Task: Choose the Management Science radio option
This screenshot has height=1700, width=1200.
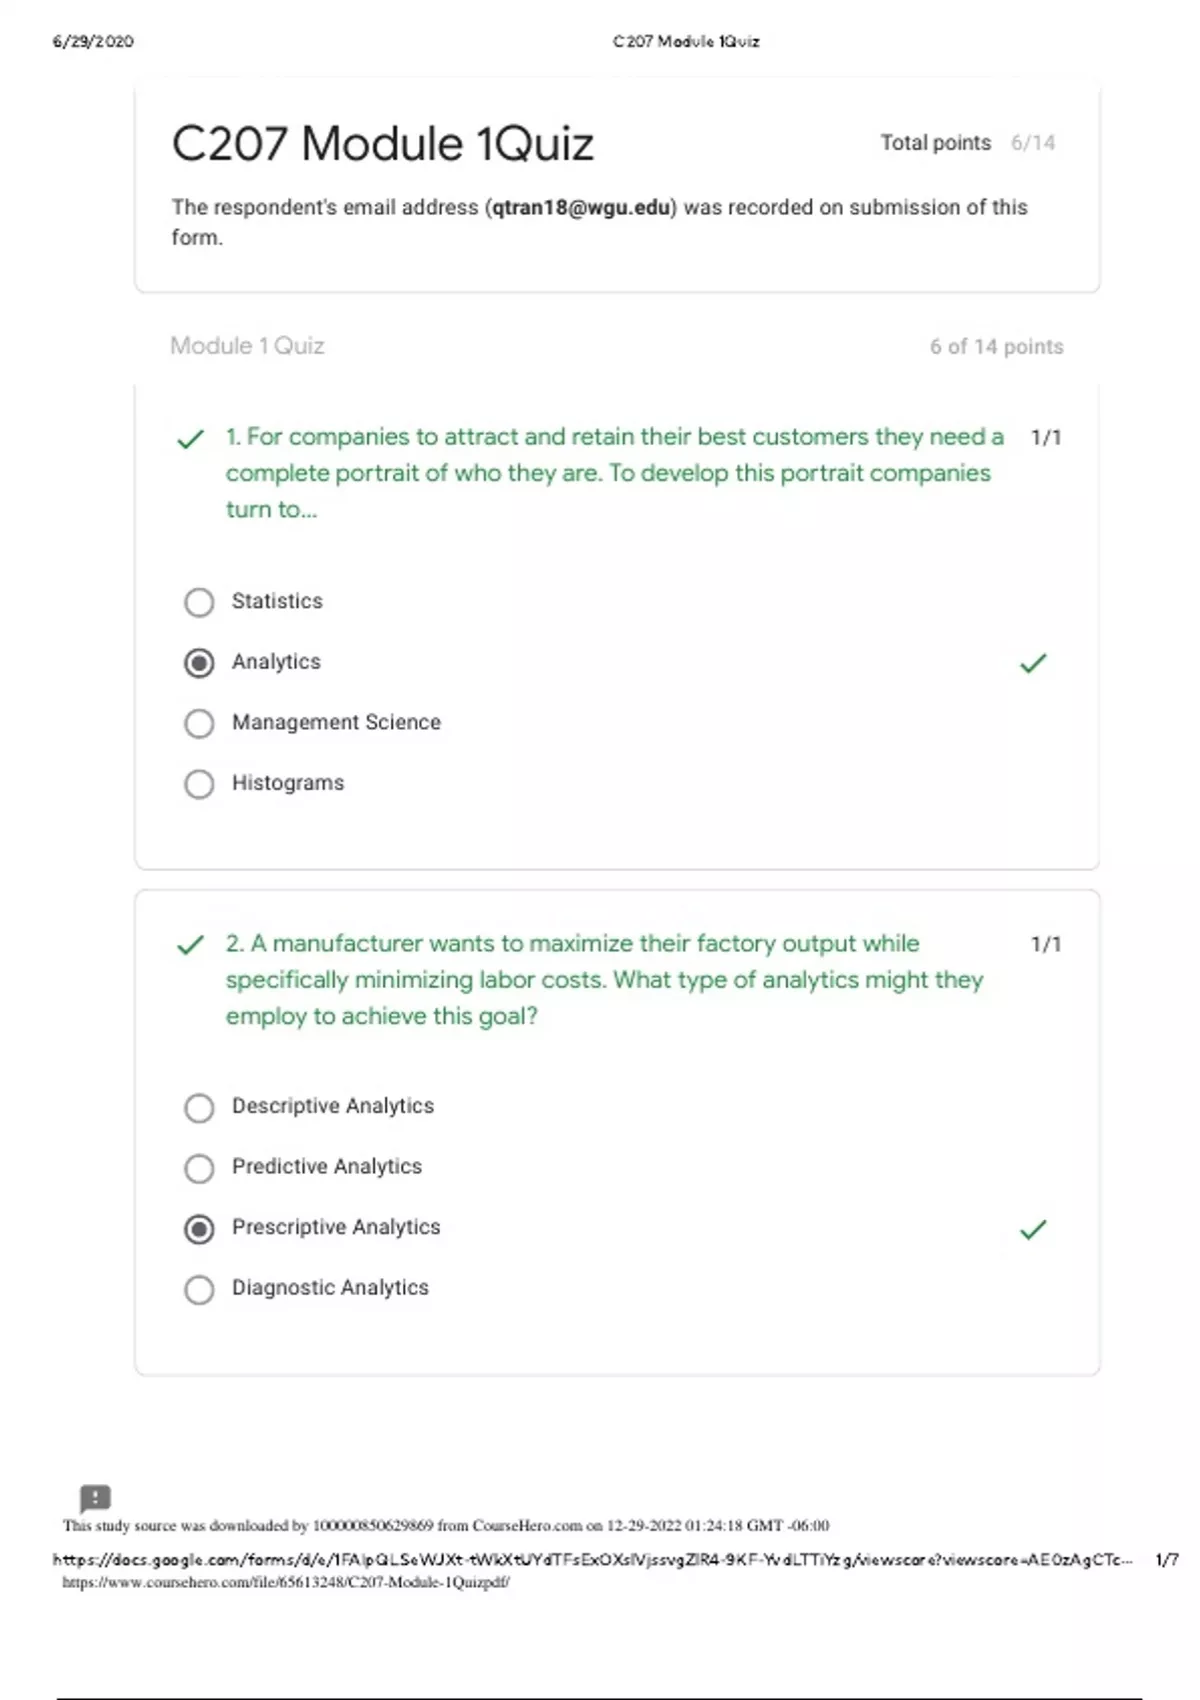Action: (199, 723)
